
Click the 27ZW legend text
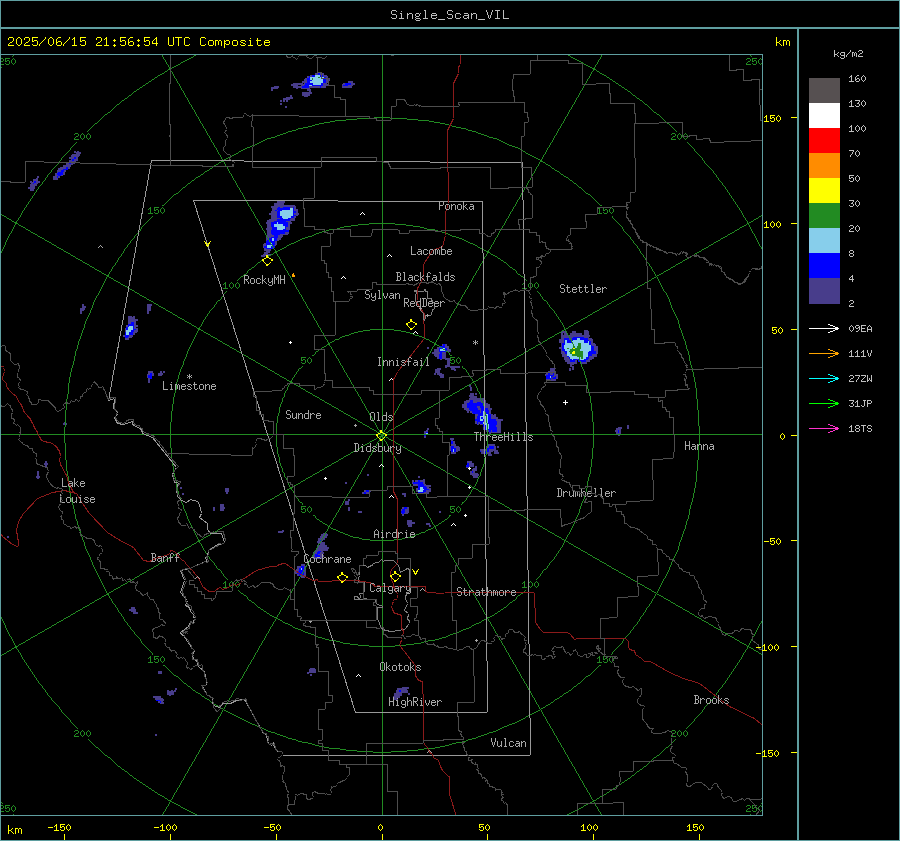860,378
